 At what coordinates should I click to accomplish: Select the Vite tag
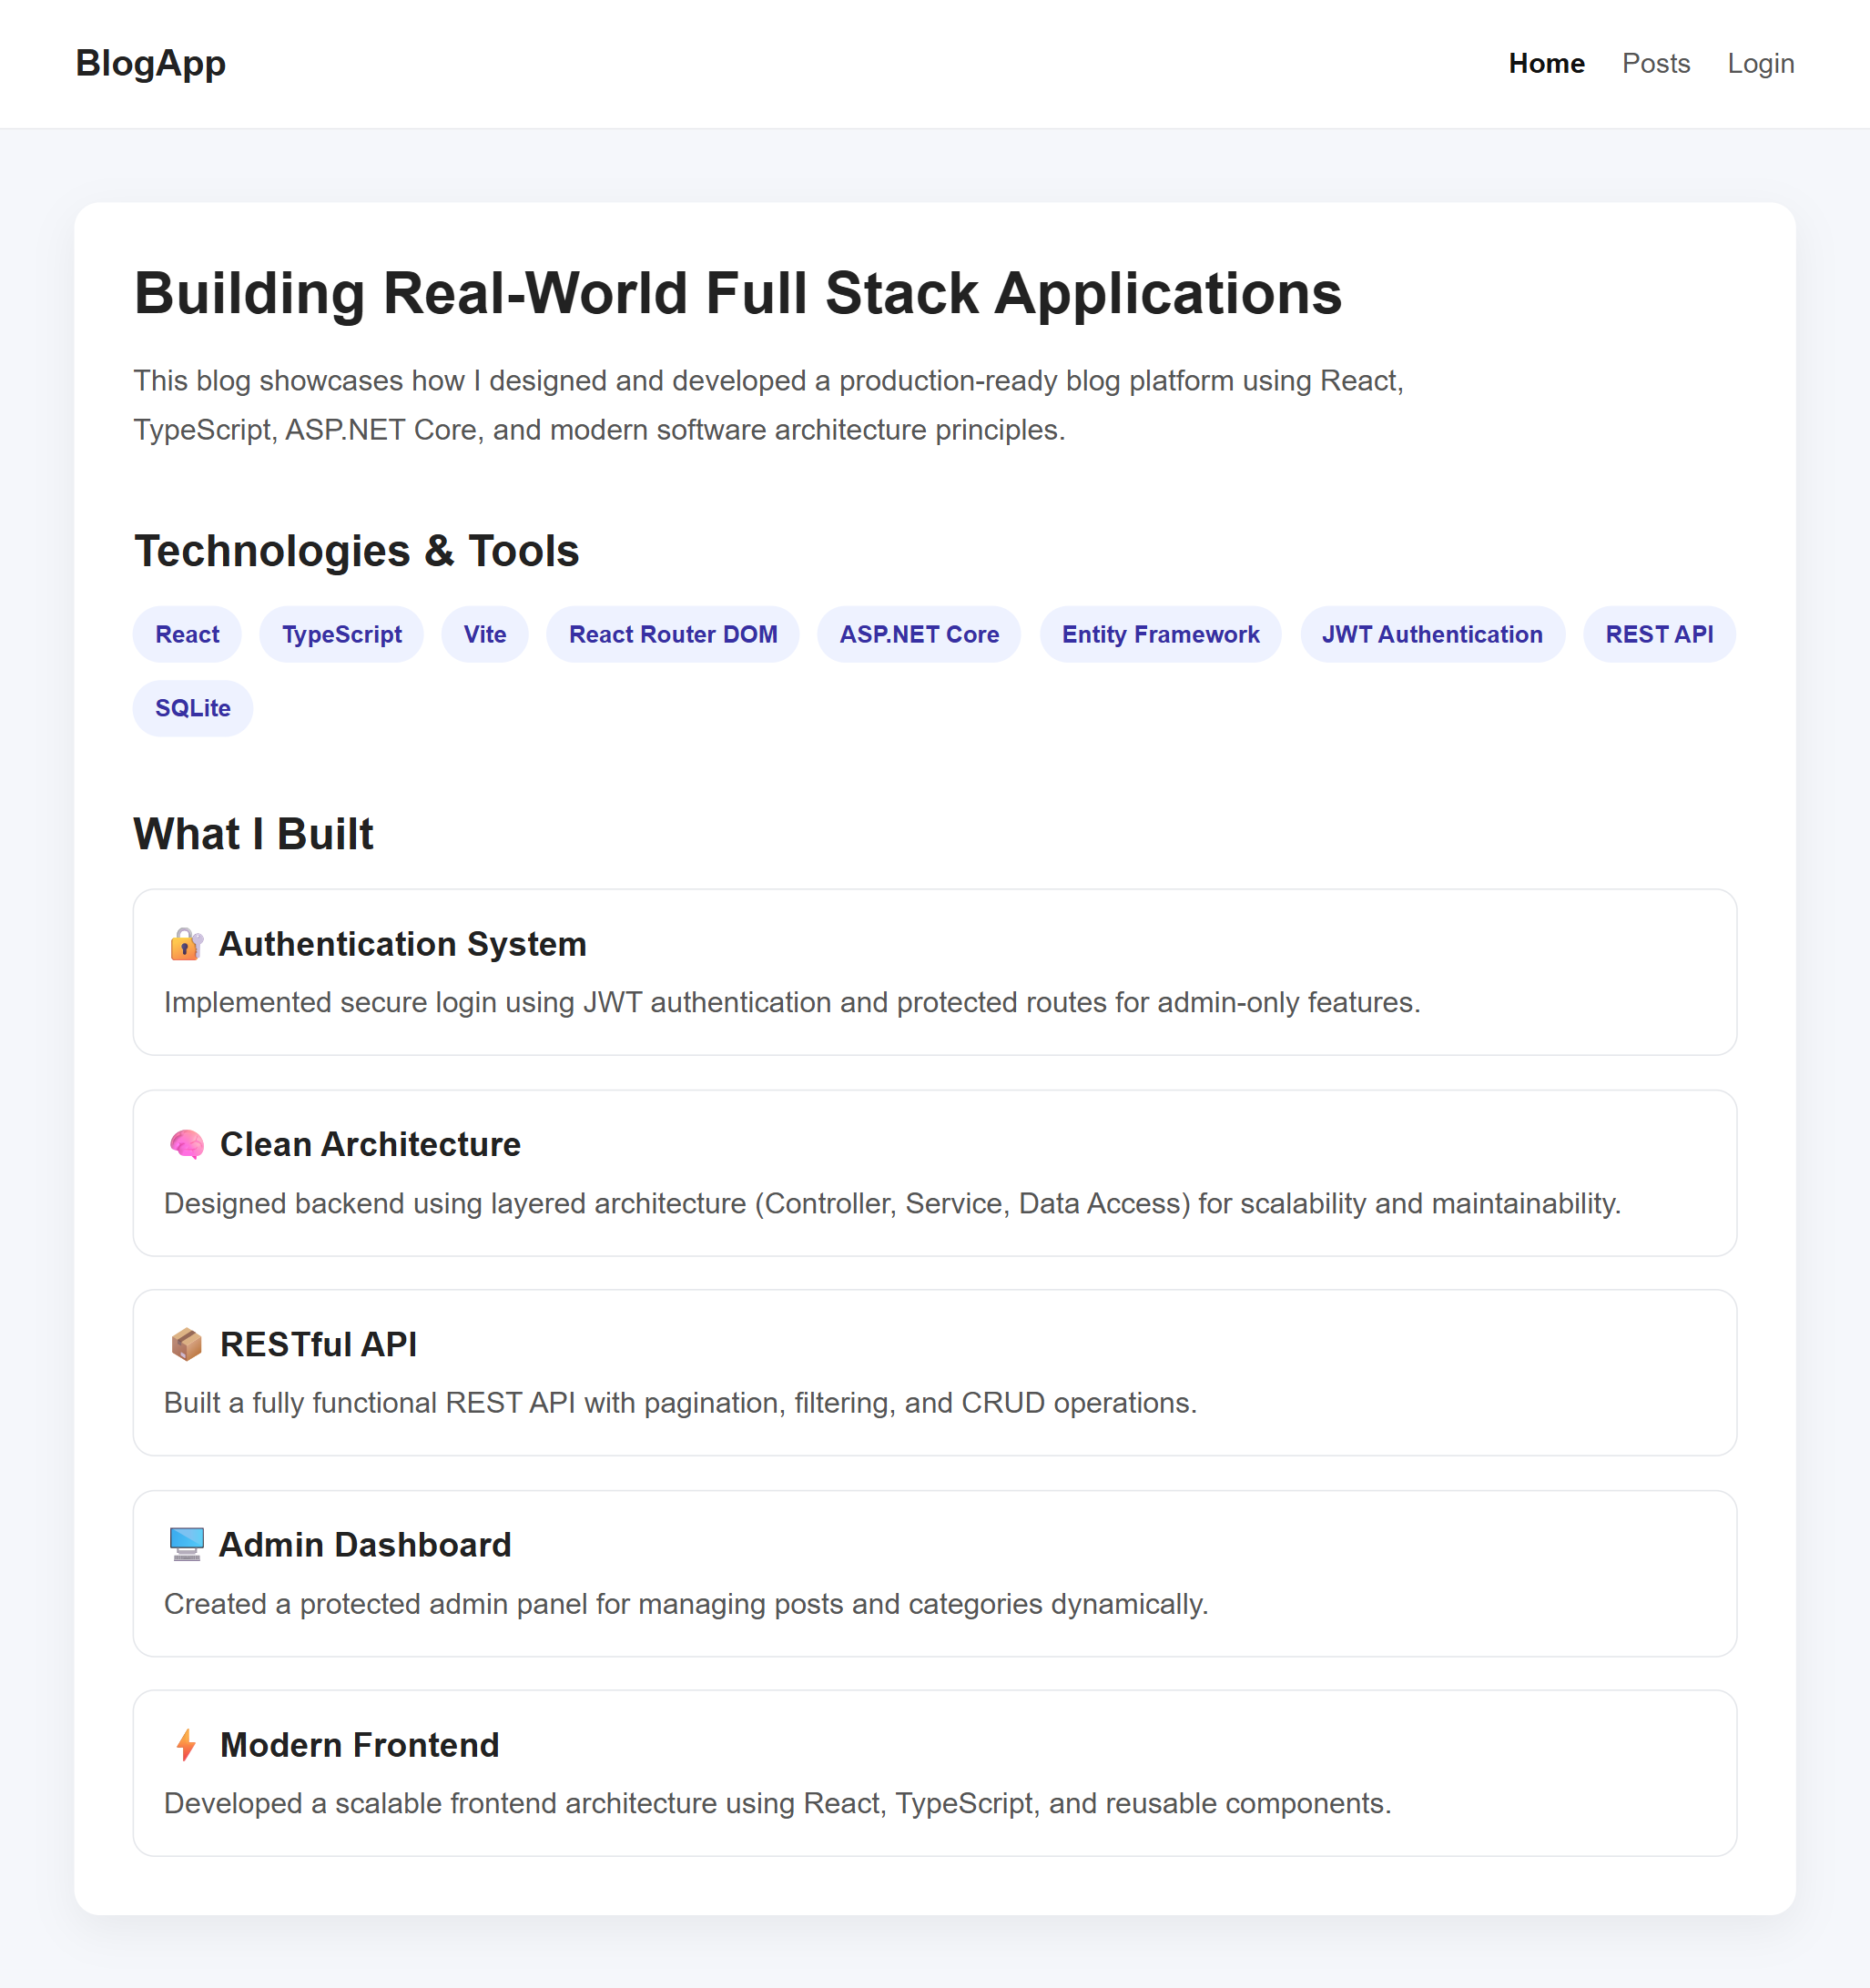coord(485,634)
